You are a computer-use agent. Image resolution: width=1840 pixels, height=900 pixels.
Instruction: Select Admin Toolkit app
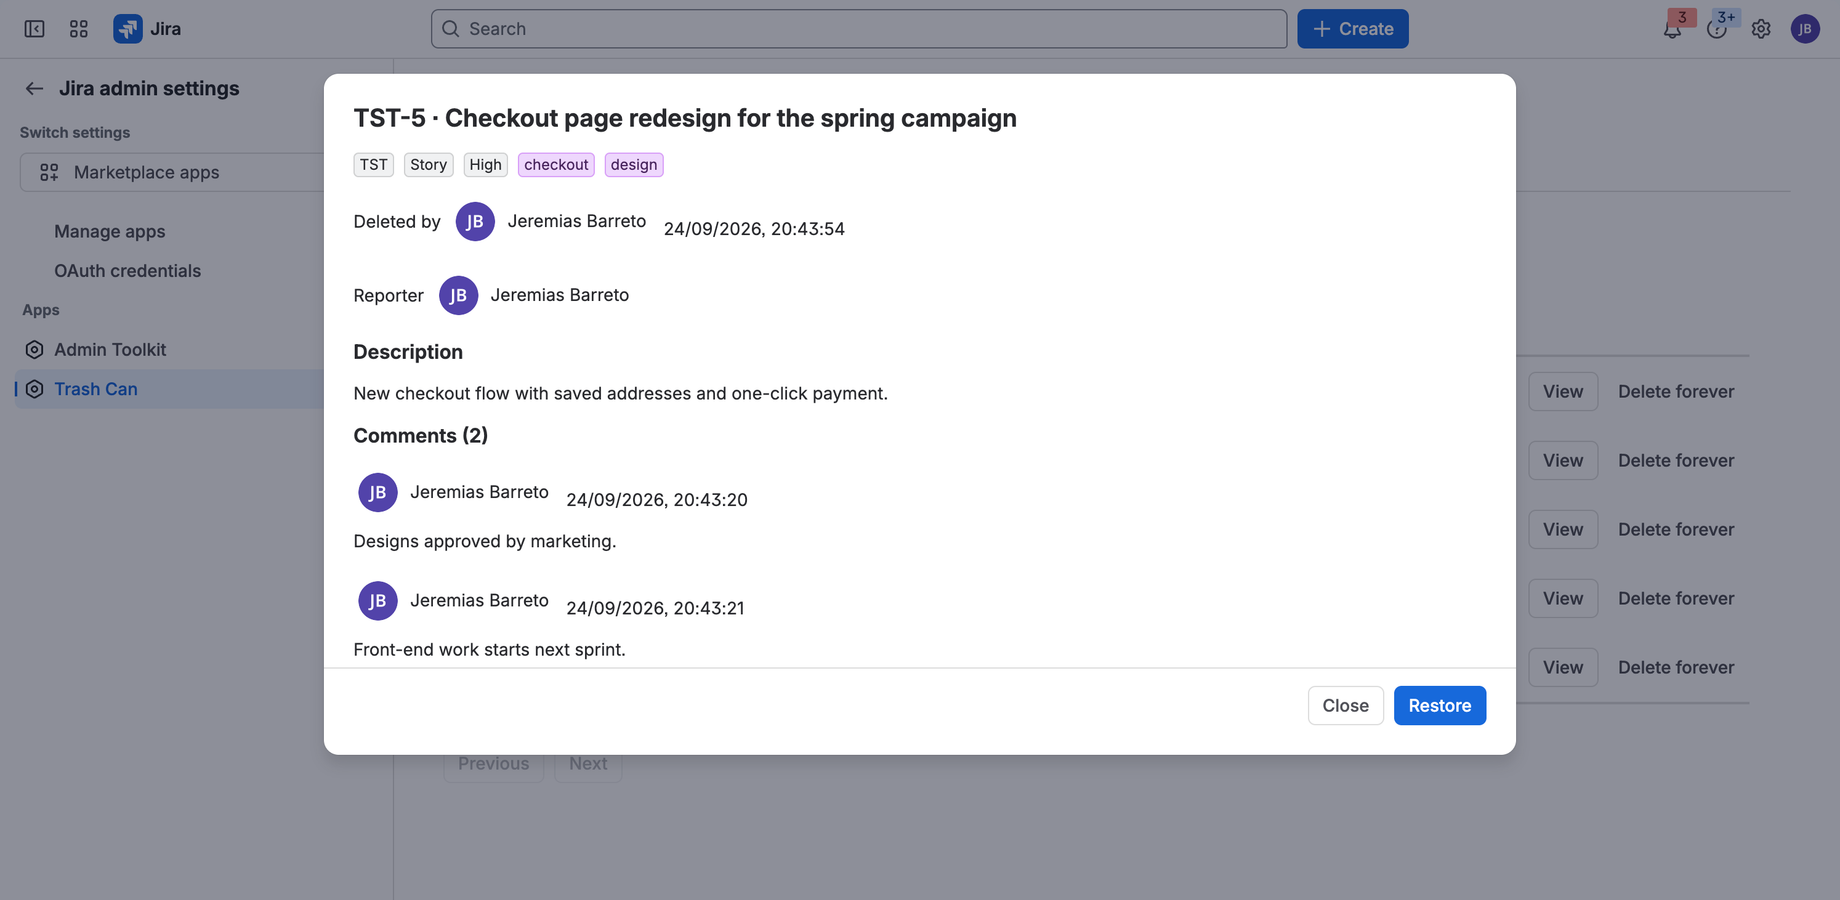tap(110, 350)
